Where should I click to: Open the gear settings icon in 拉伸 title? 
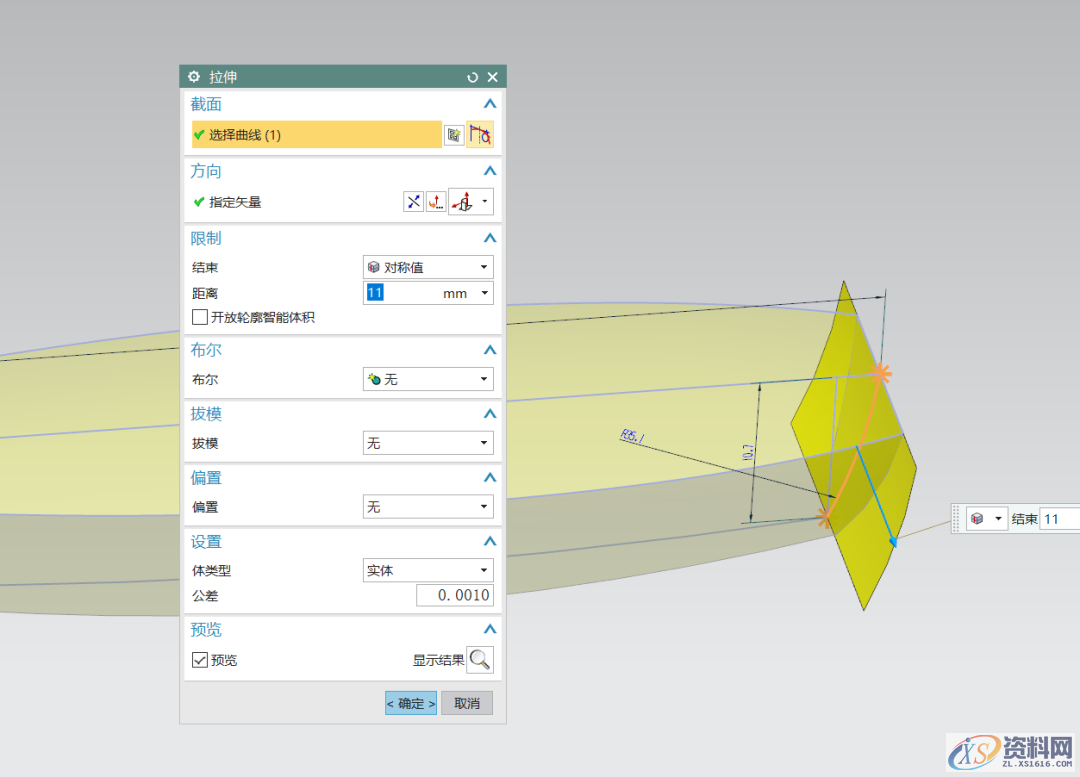194,77
